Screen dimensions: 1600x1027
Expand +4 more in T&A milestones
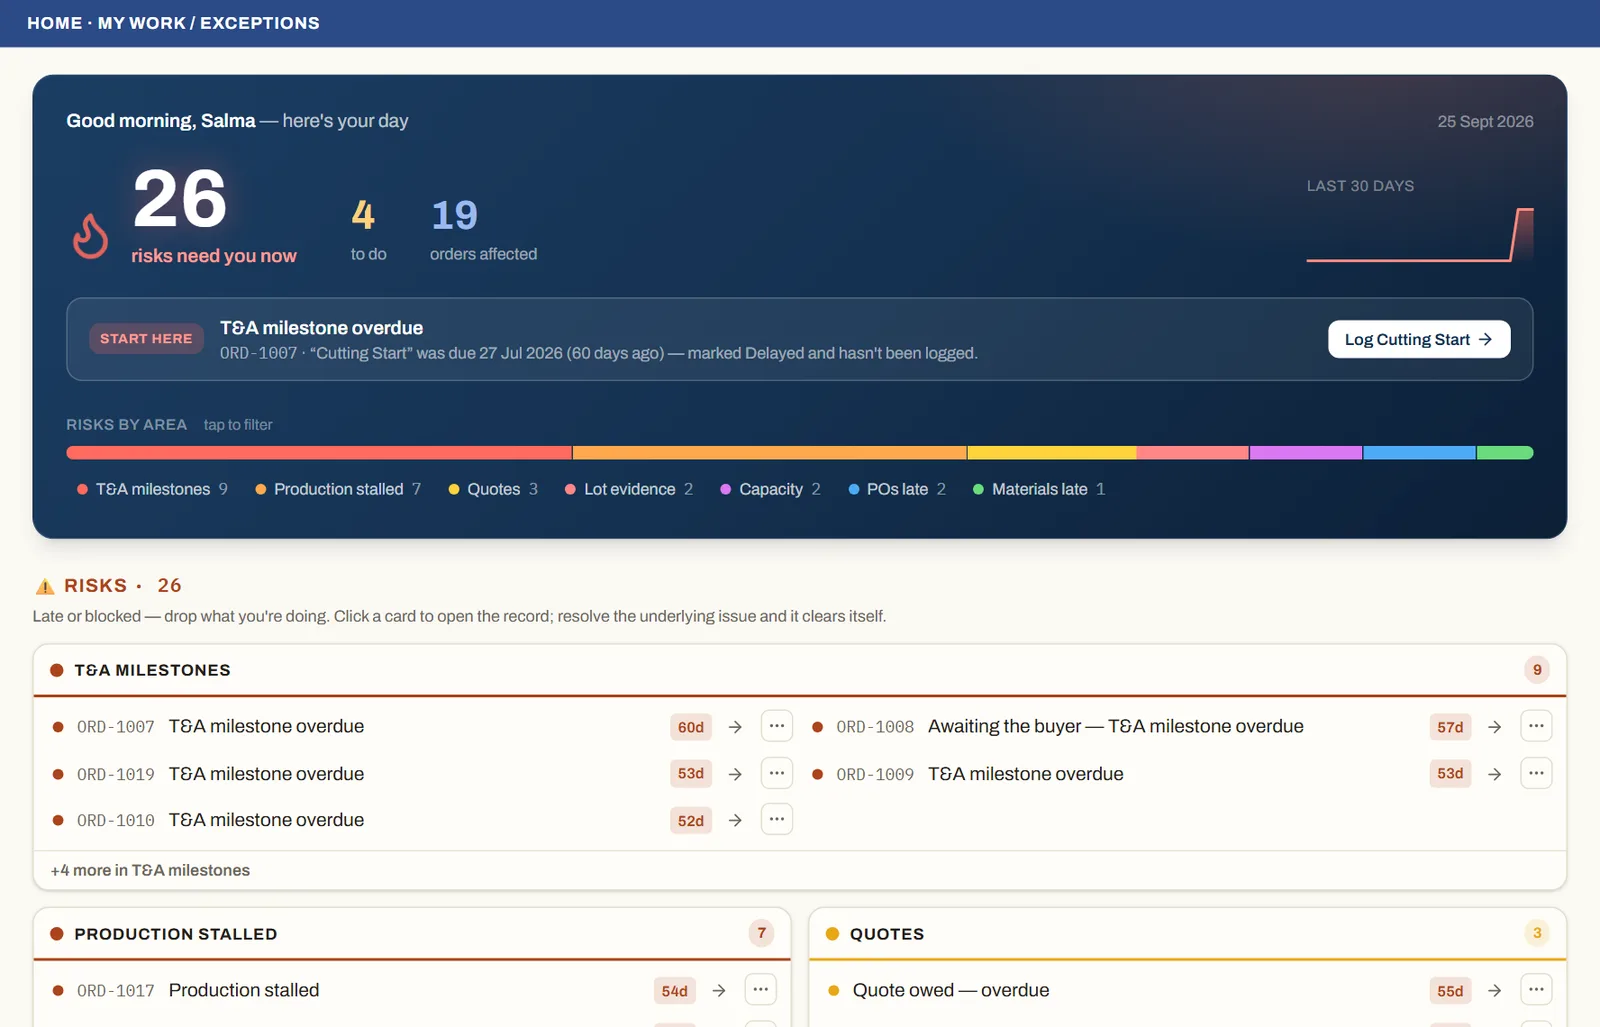tap(150, 870)
